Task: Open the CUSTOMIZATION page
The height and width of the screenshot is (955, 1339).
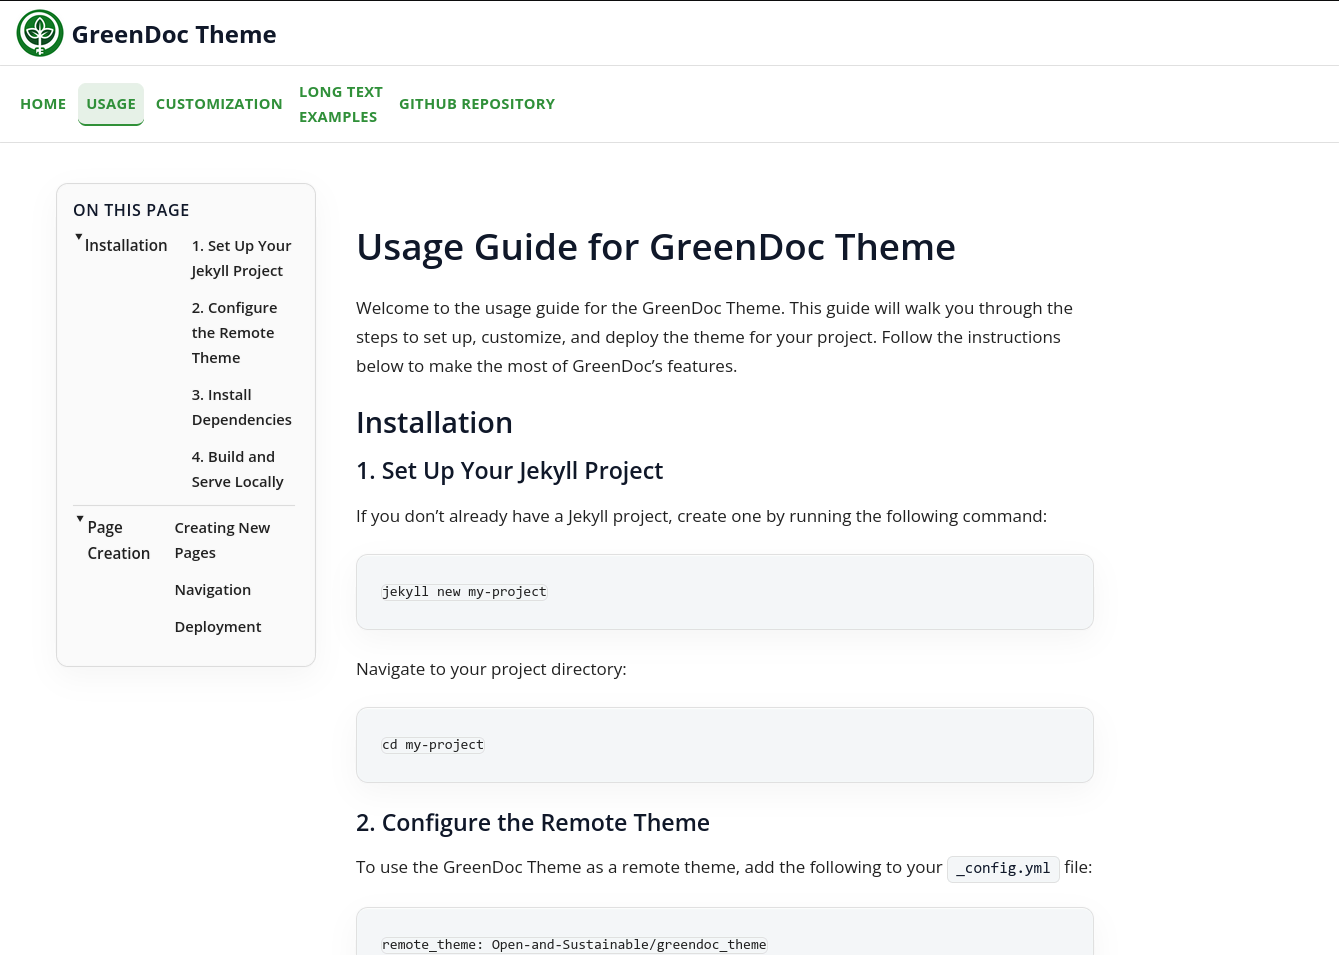Action: 219,104
